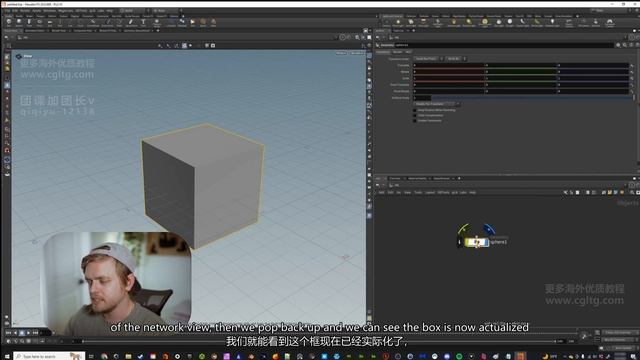Click the Translate X input field
The width and height of the screenshot is (640, 360).
[448, 65]
